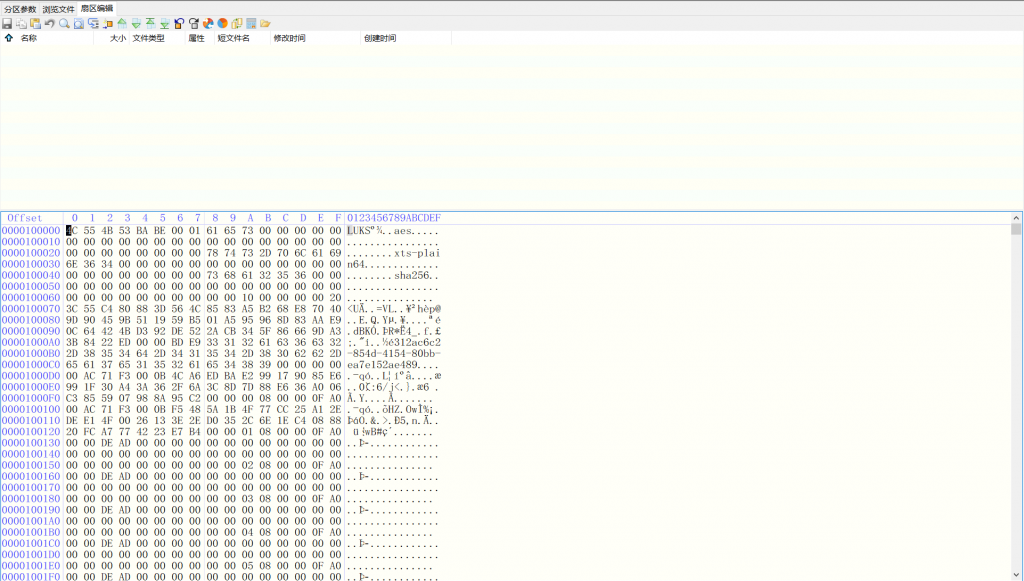Click offset row 00001000C0
1024x581 pixels.
point(31,364)
